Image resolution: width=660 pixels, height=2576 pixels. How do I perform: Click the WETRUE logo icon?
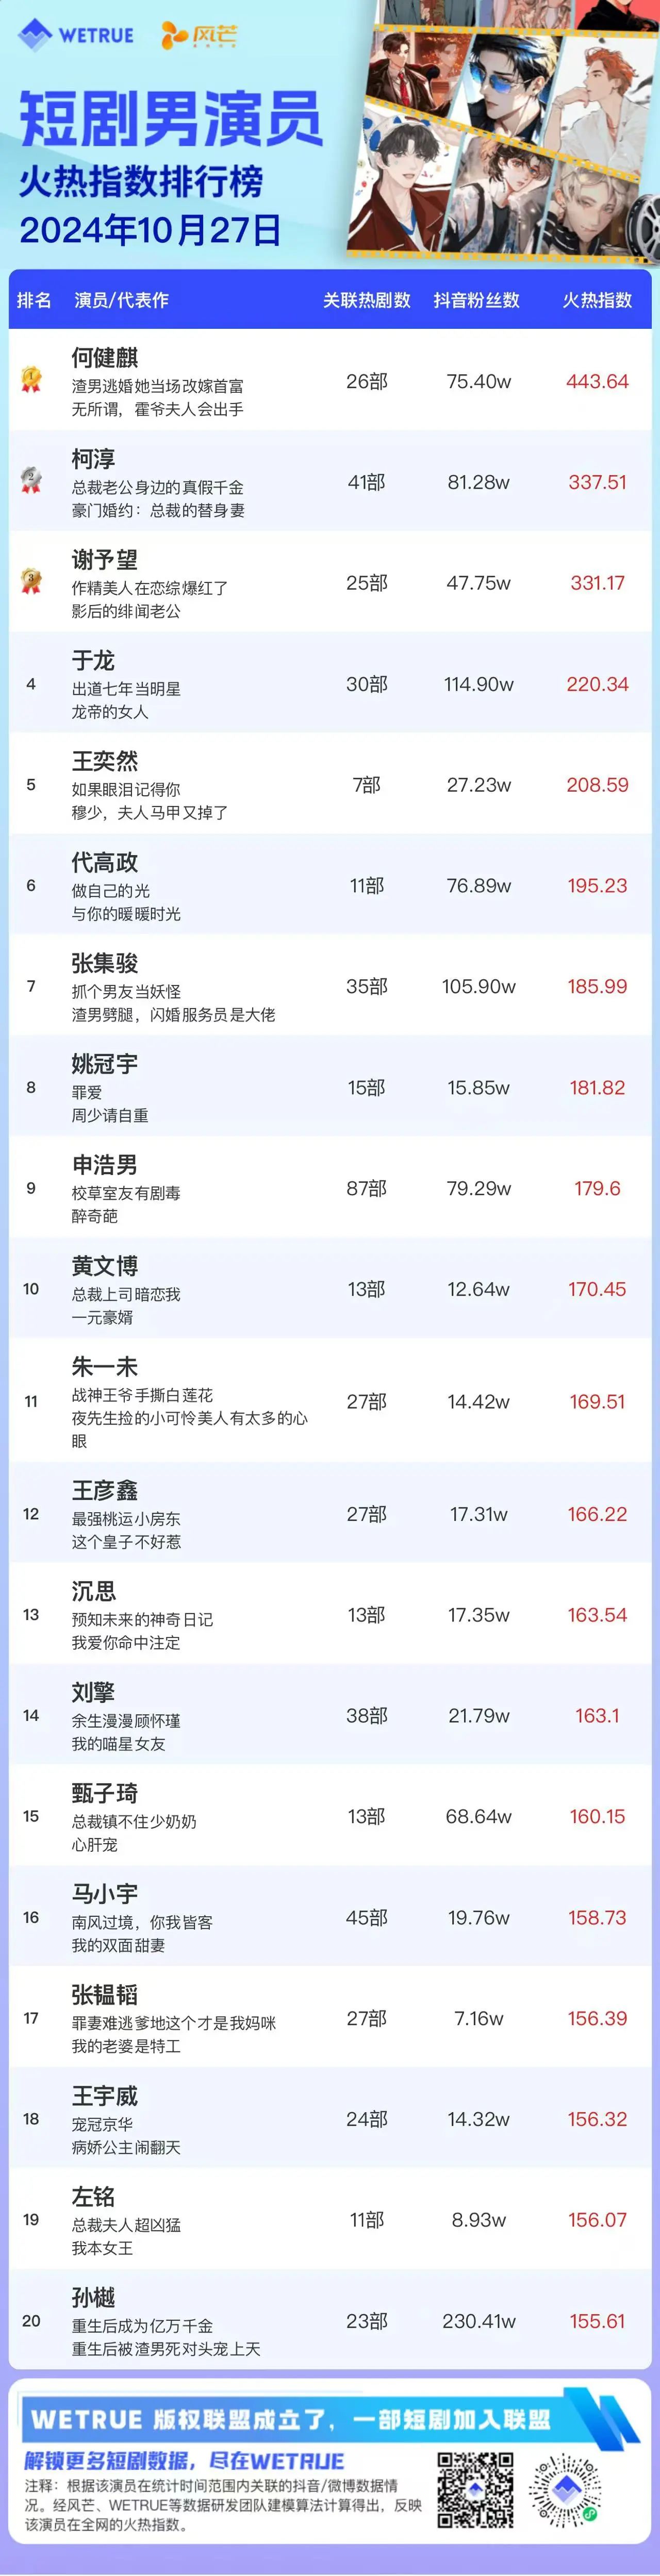click(35, 35)
